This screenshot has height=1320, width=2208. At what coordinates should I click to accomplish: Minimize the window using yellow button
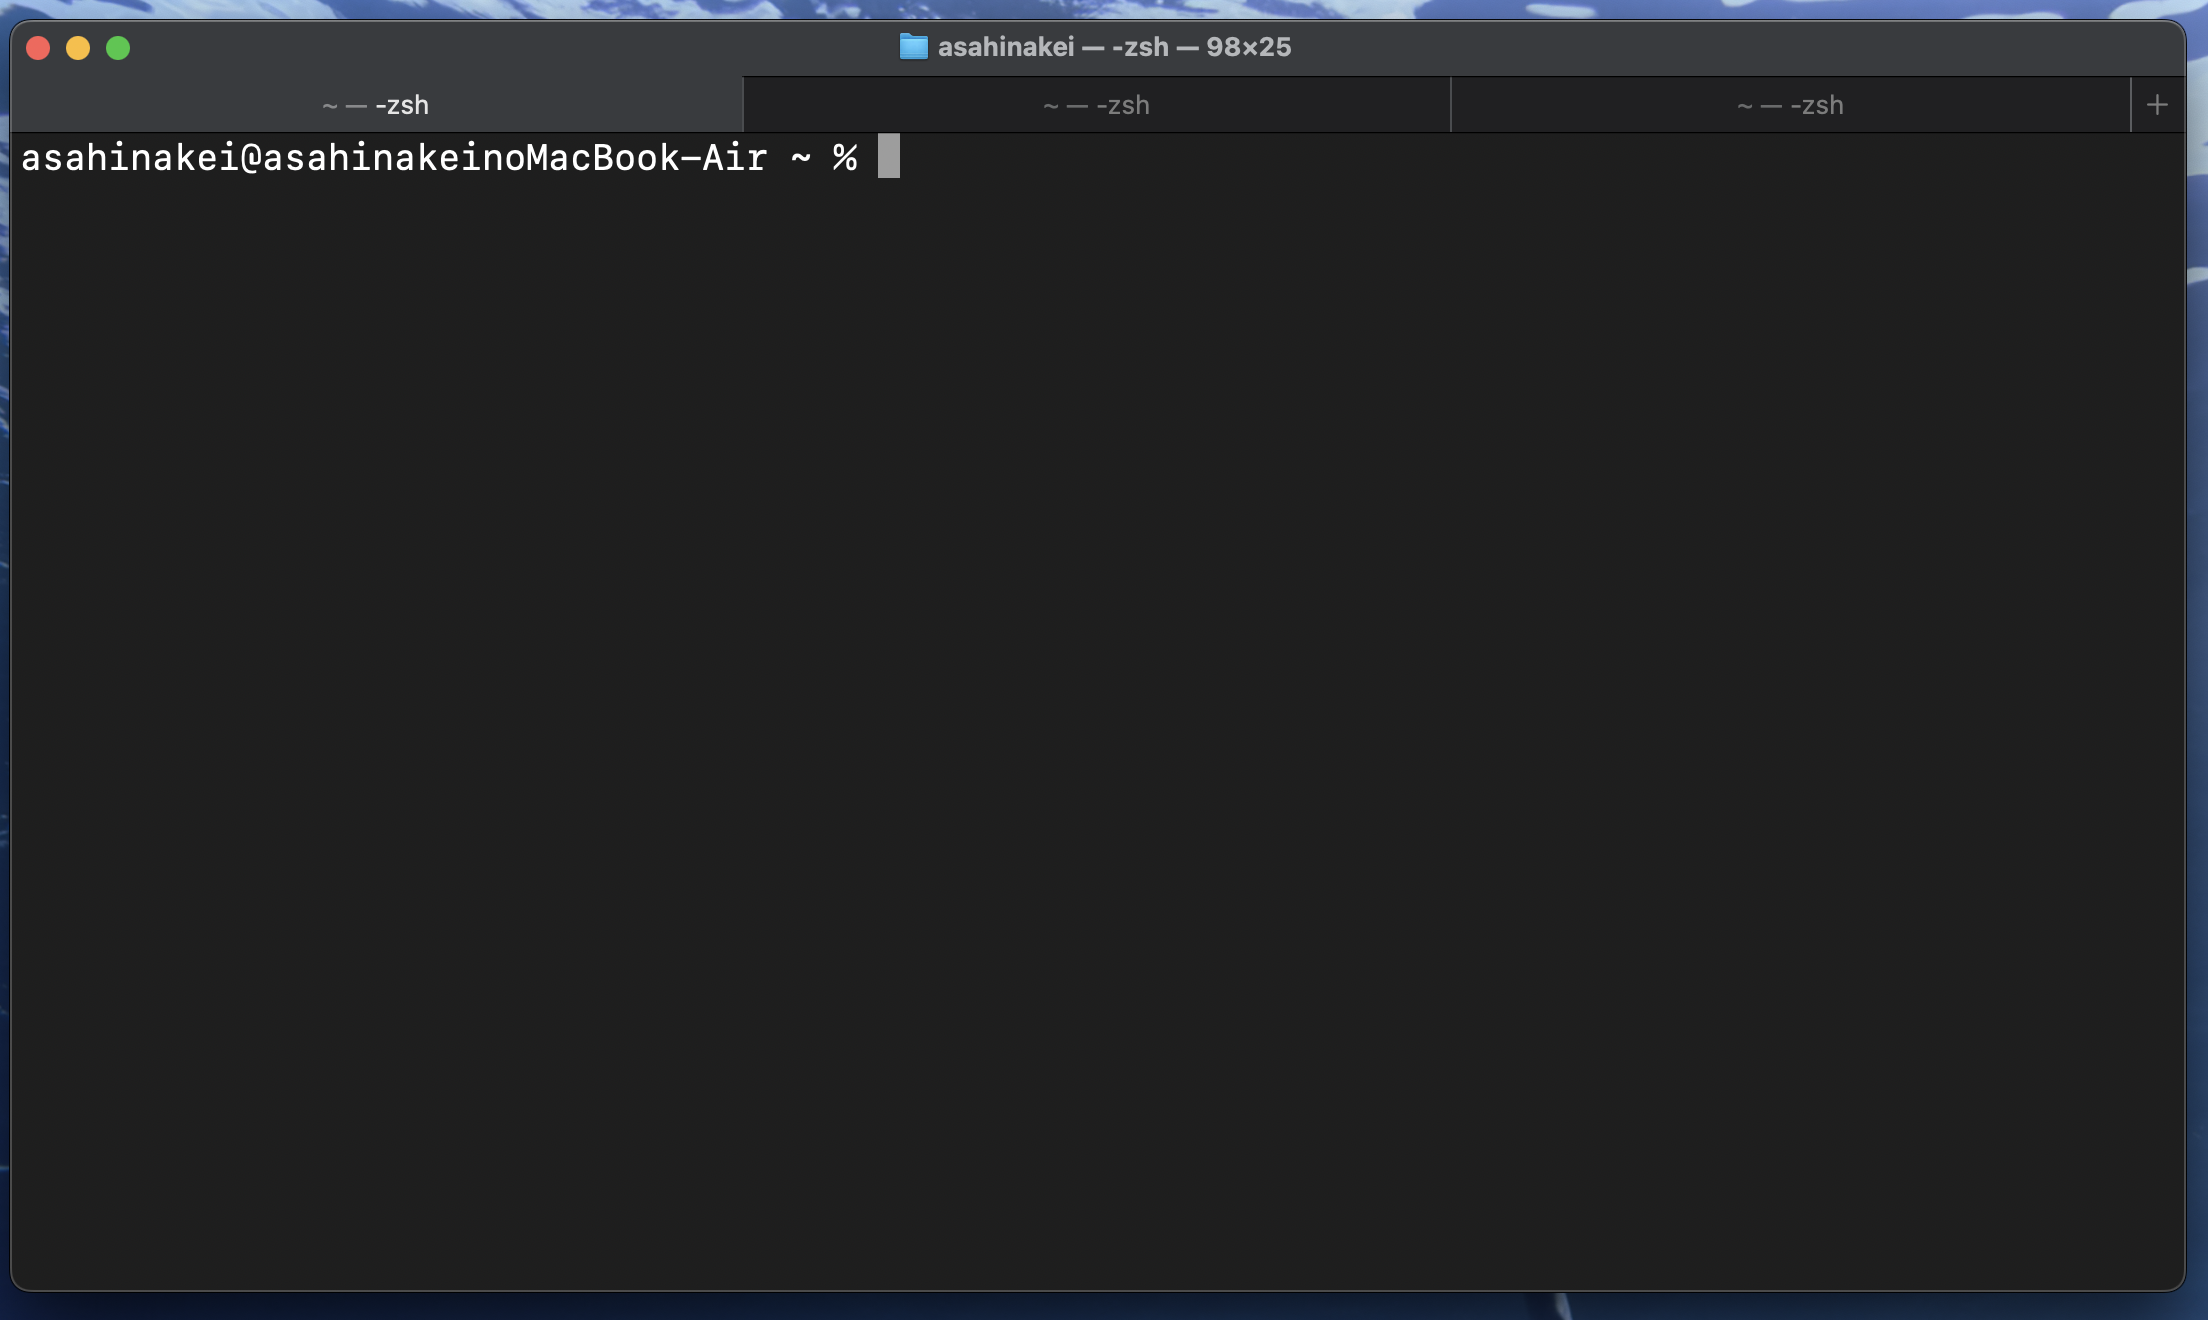(x=78, y=48)
